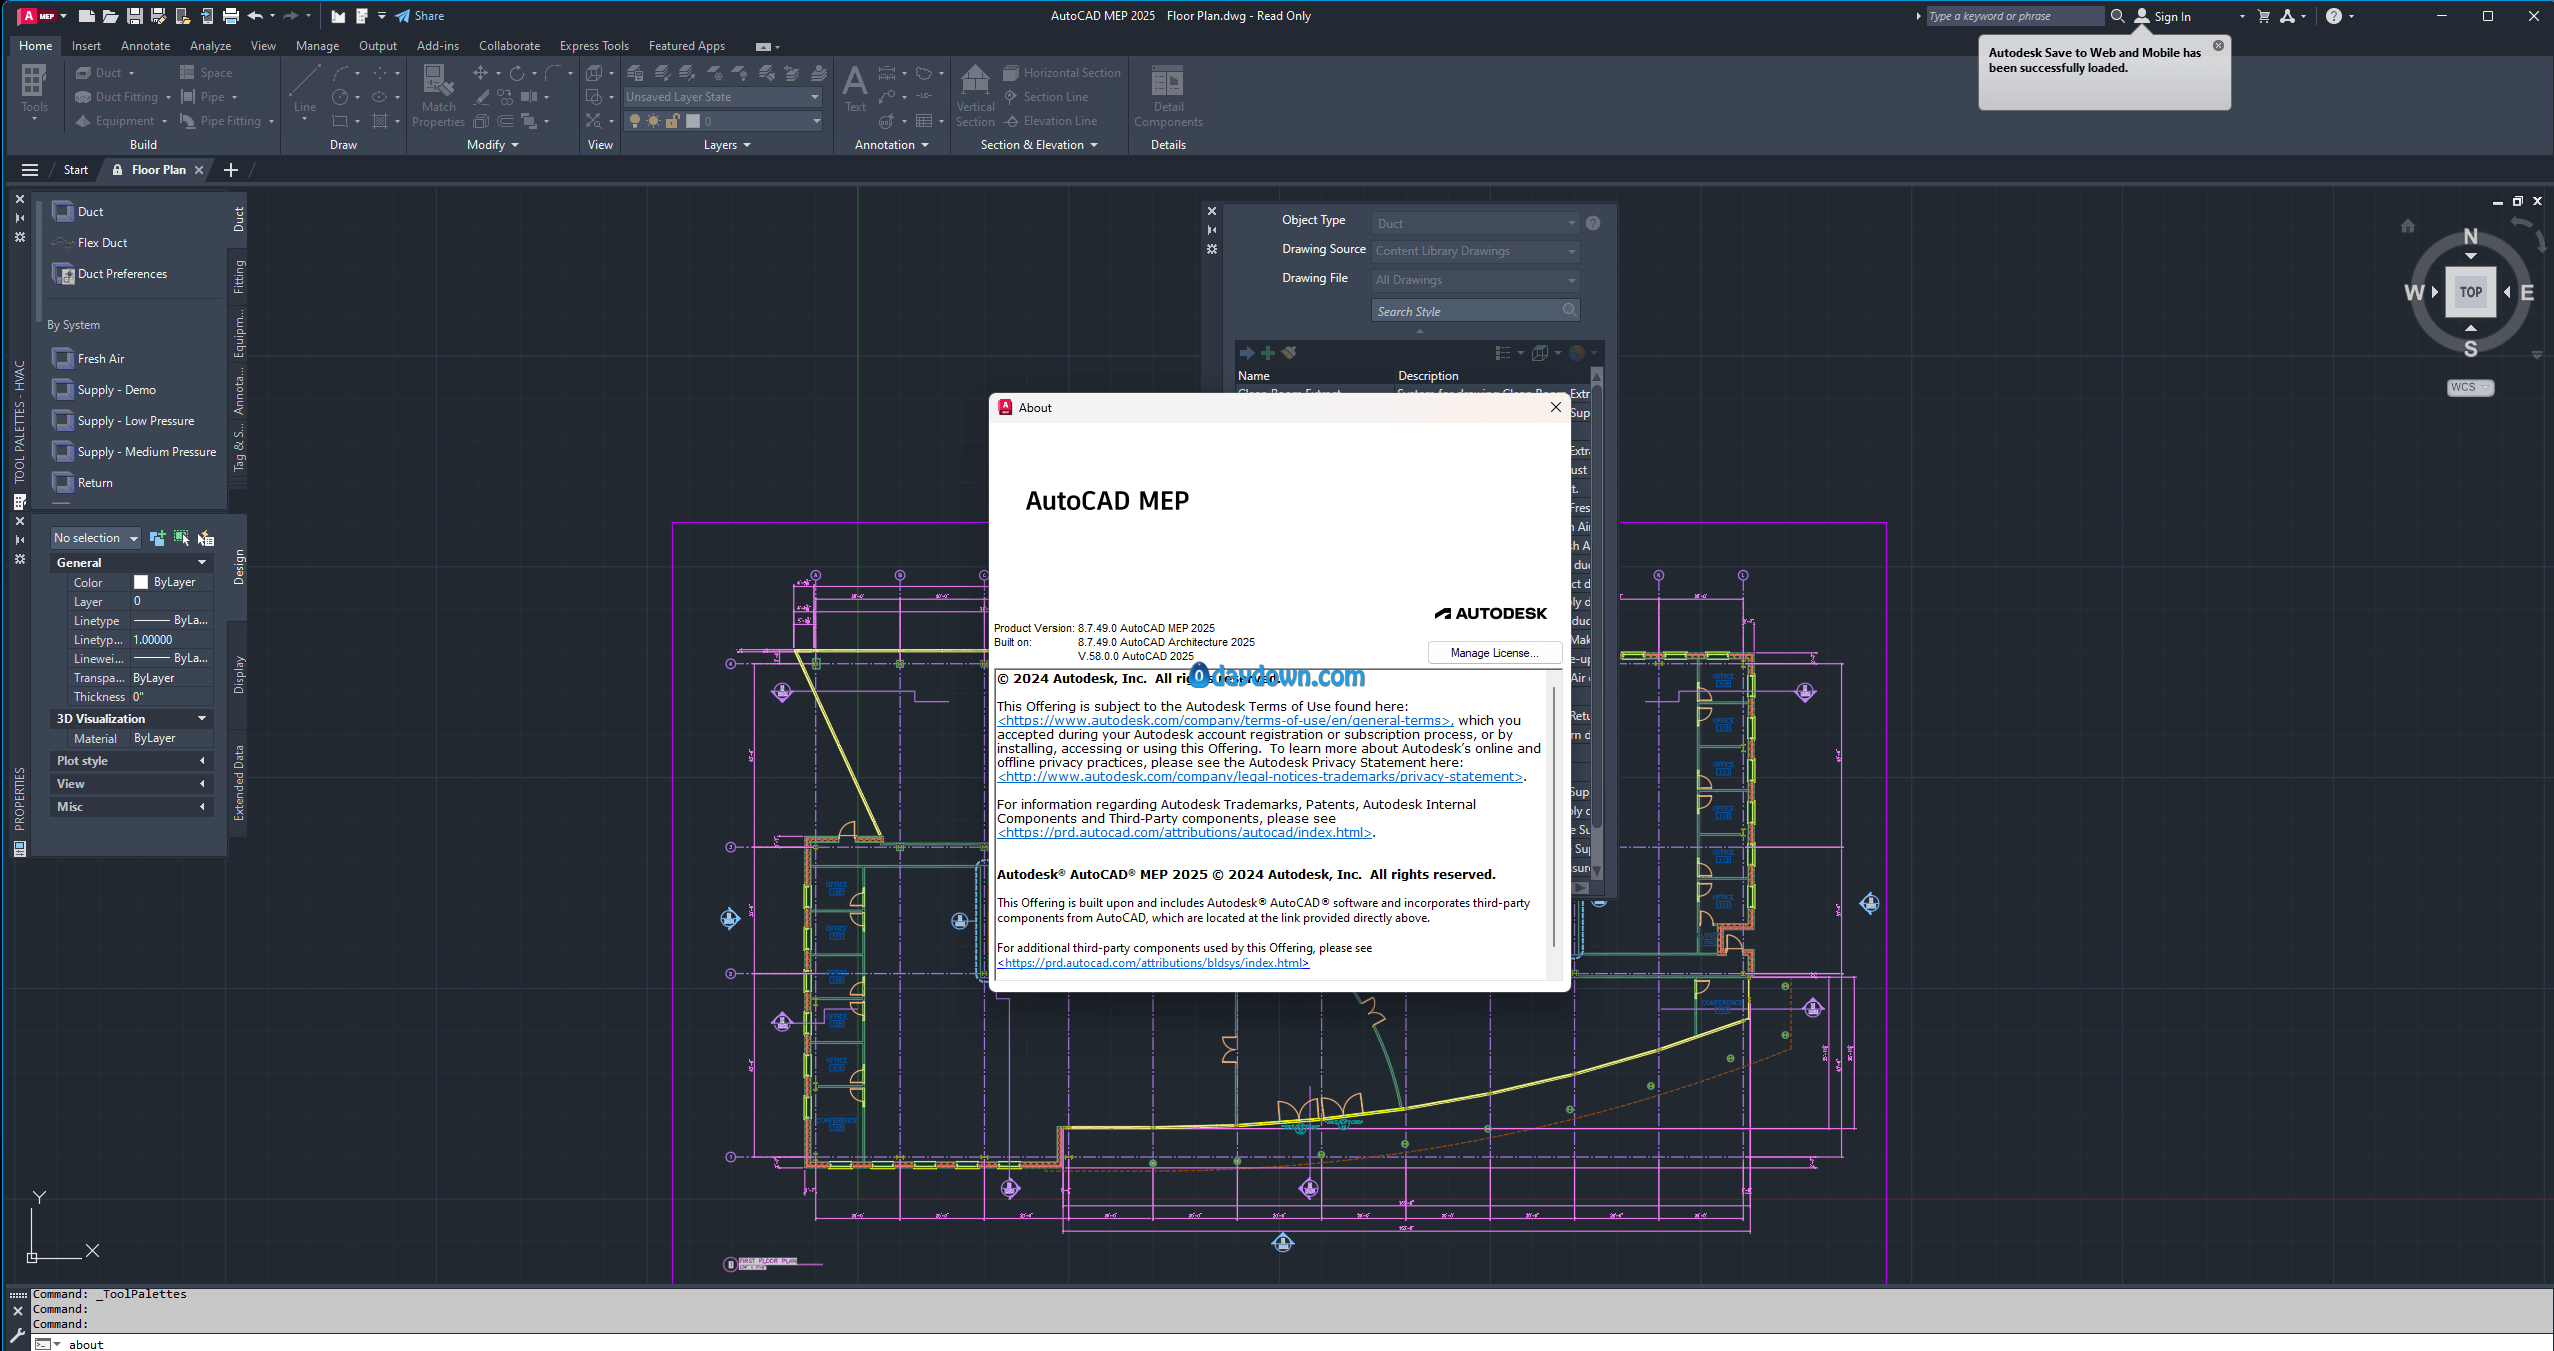2554x1351 pixels.
Task: Select Return duct system tool
Action: coord(83,483)
